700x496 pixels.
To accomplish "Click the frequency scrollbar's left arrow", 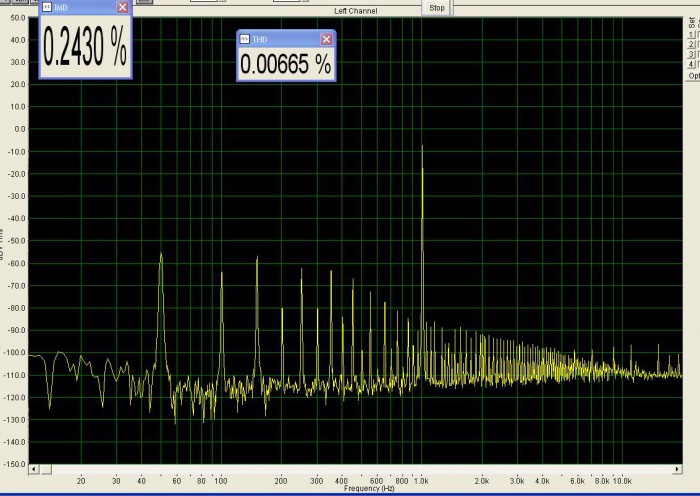I will point(33,469).
